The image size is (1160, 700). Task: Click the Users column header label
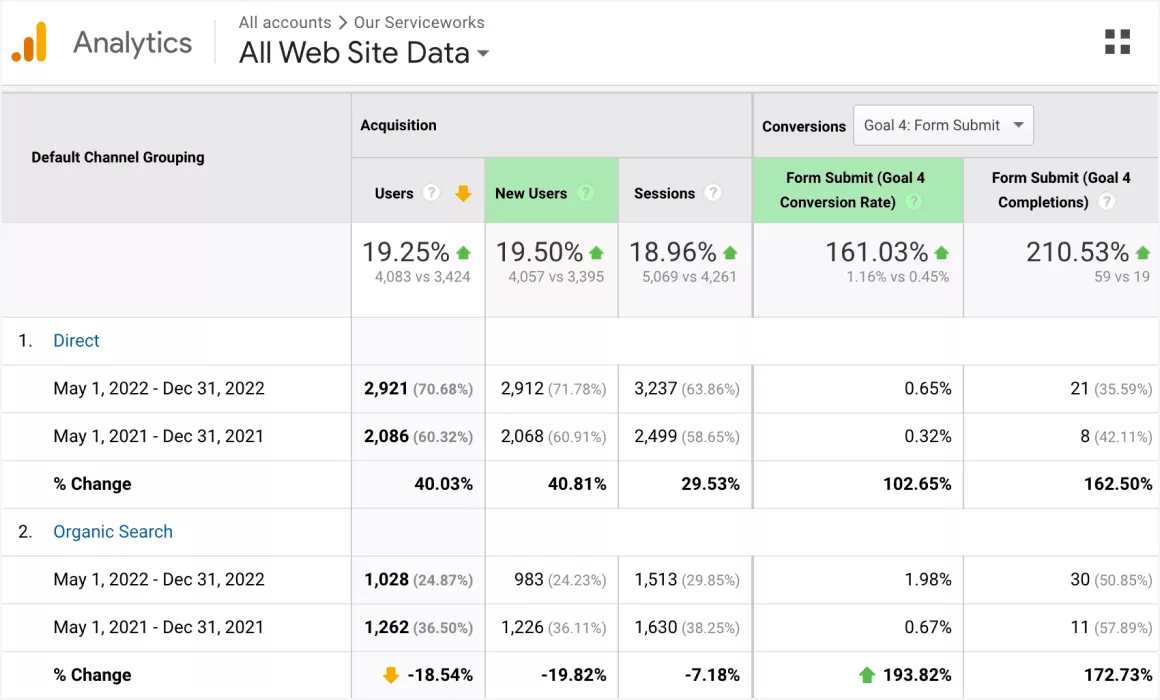pos(394,193)
